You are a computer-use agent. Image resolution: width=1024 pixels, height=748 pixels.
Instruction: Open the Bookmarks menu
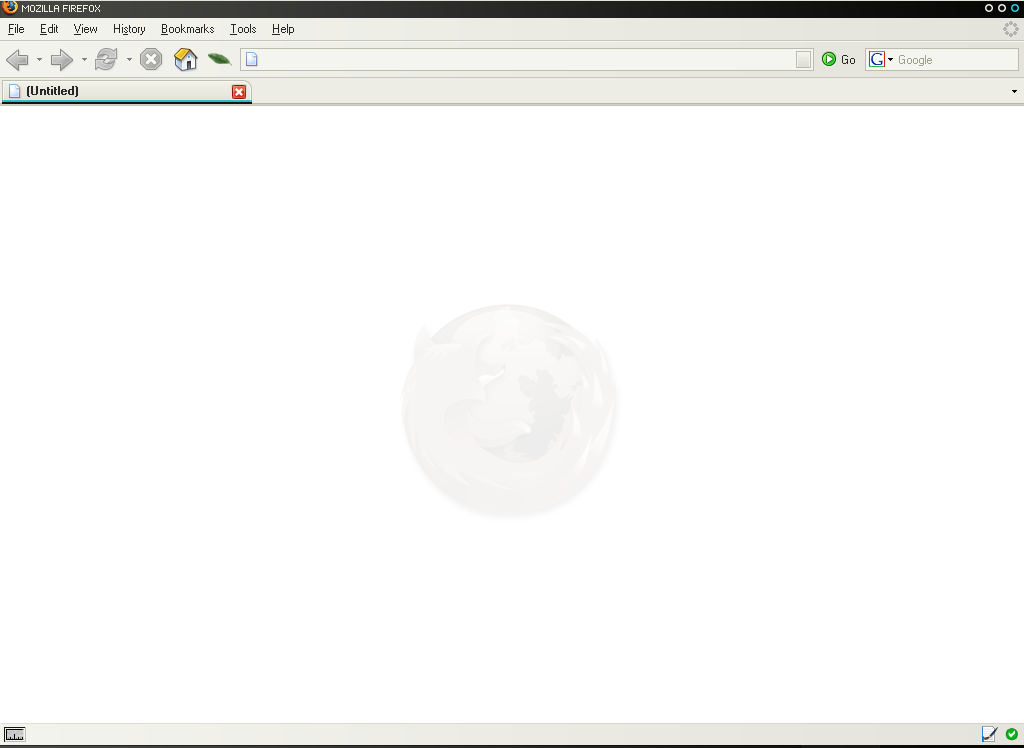187,29
